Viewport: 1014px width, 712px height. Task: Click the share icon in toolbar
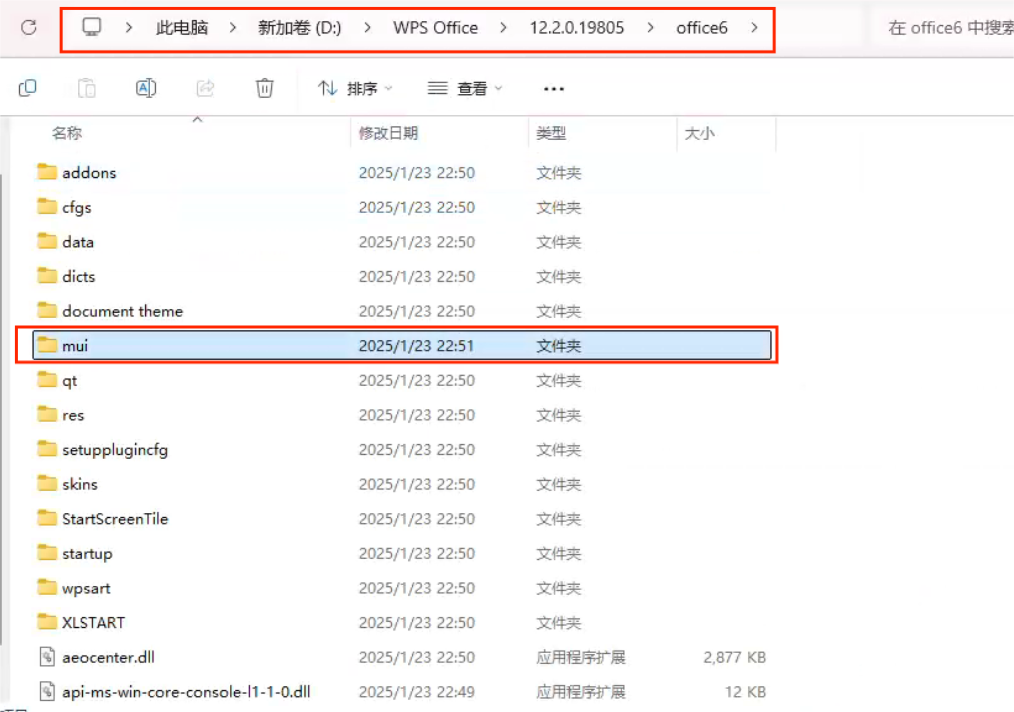pyautogui.click(x=205, y=89)
